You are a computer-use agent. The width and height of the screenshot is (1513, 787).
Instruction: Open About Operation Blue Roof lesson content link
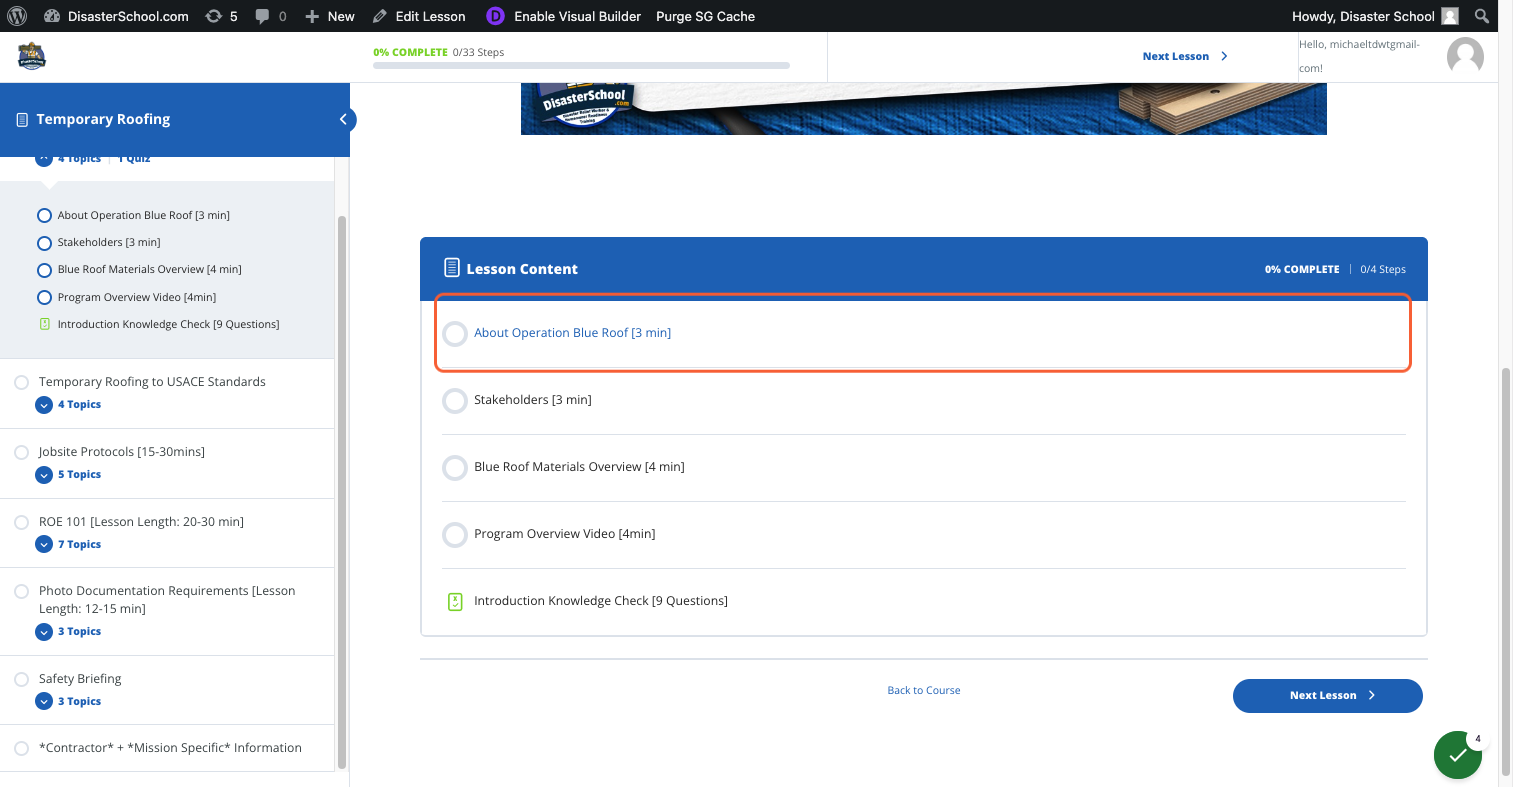pos(572,333)
